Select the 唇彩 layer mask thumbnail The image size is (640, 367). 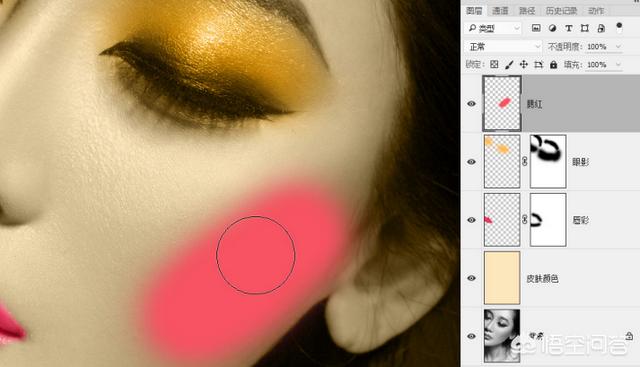tap(548, 220)
